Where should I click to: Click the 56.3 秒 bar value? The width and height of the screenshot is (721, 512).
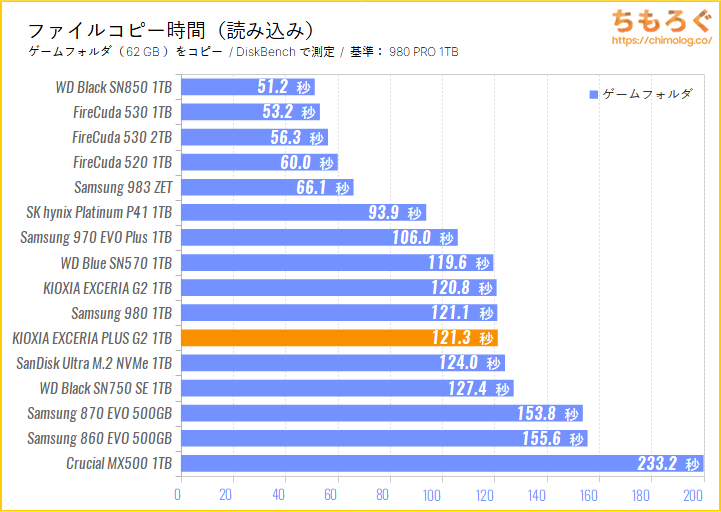tap(298, 138)
